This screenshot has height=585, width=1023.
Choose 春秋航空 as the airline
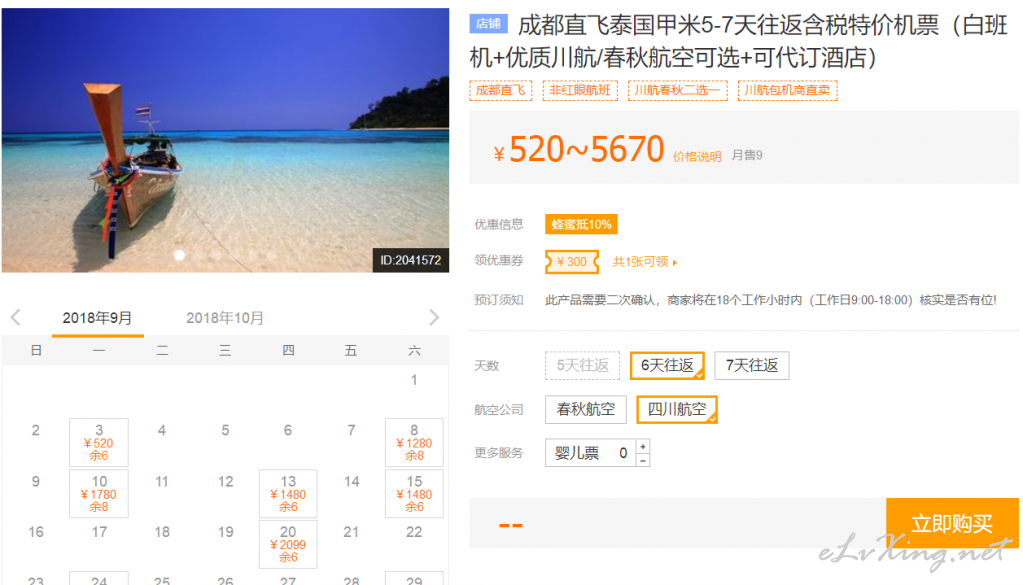tap(585, 410)
